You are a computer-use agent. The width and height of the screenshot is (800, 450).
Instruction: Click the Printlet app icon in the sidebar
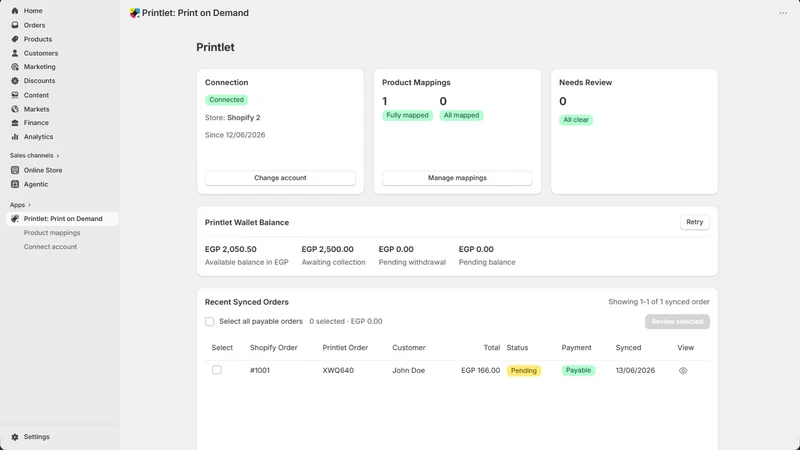pyautogui.click(x=15, y=219)
